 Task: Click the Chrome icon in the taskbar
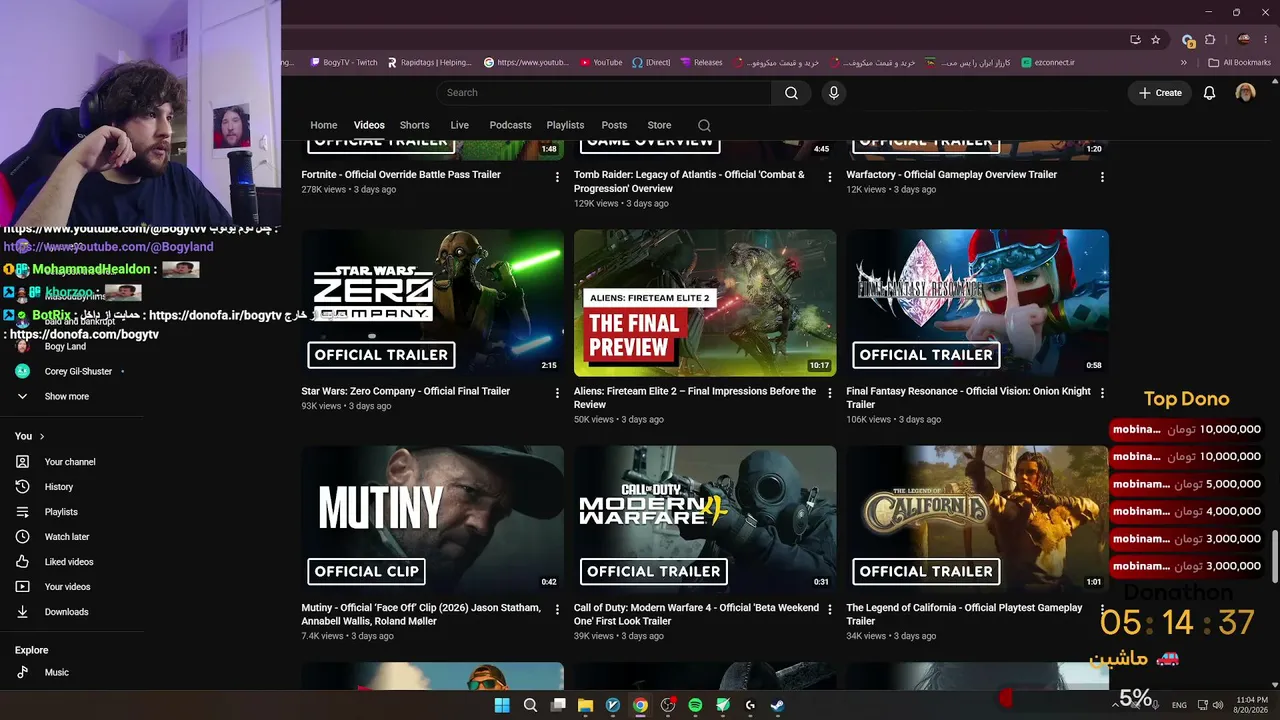tap(640, 705)
